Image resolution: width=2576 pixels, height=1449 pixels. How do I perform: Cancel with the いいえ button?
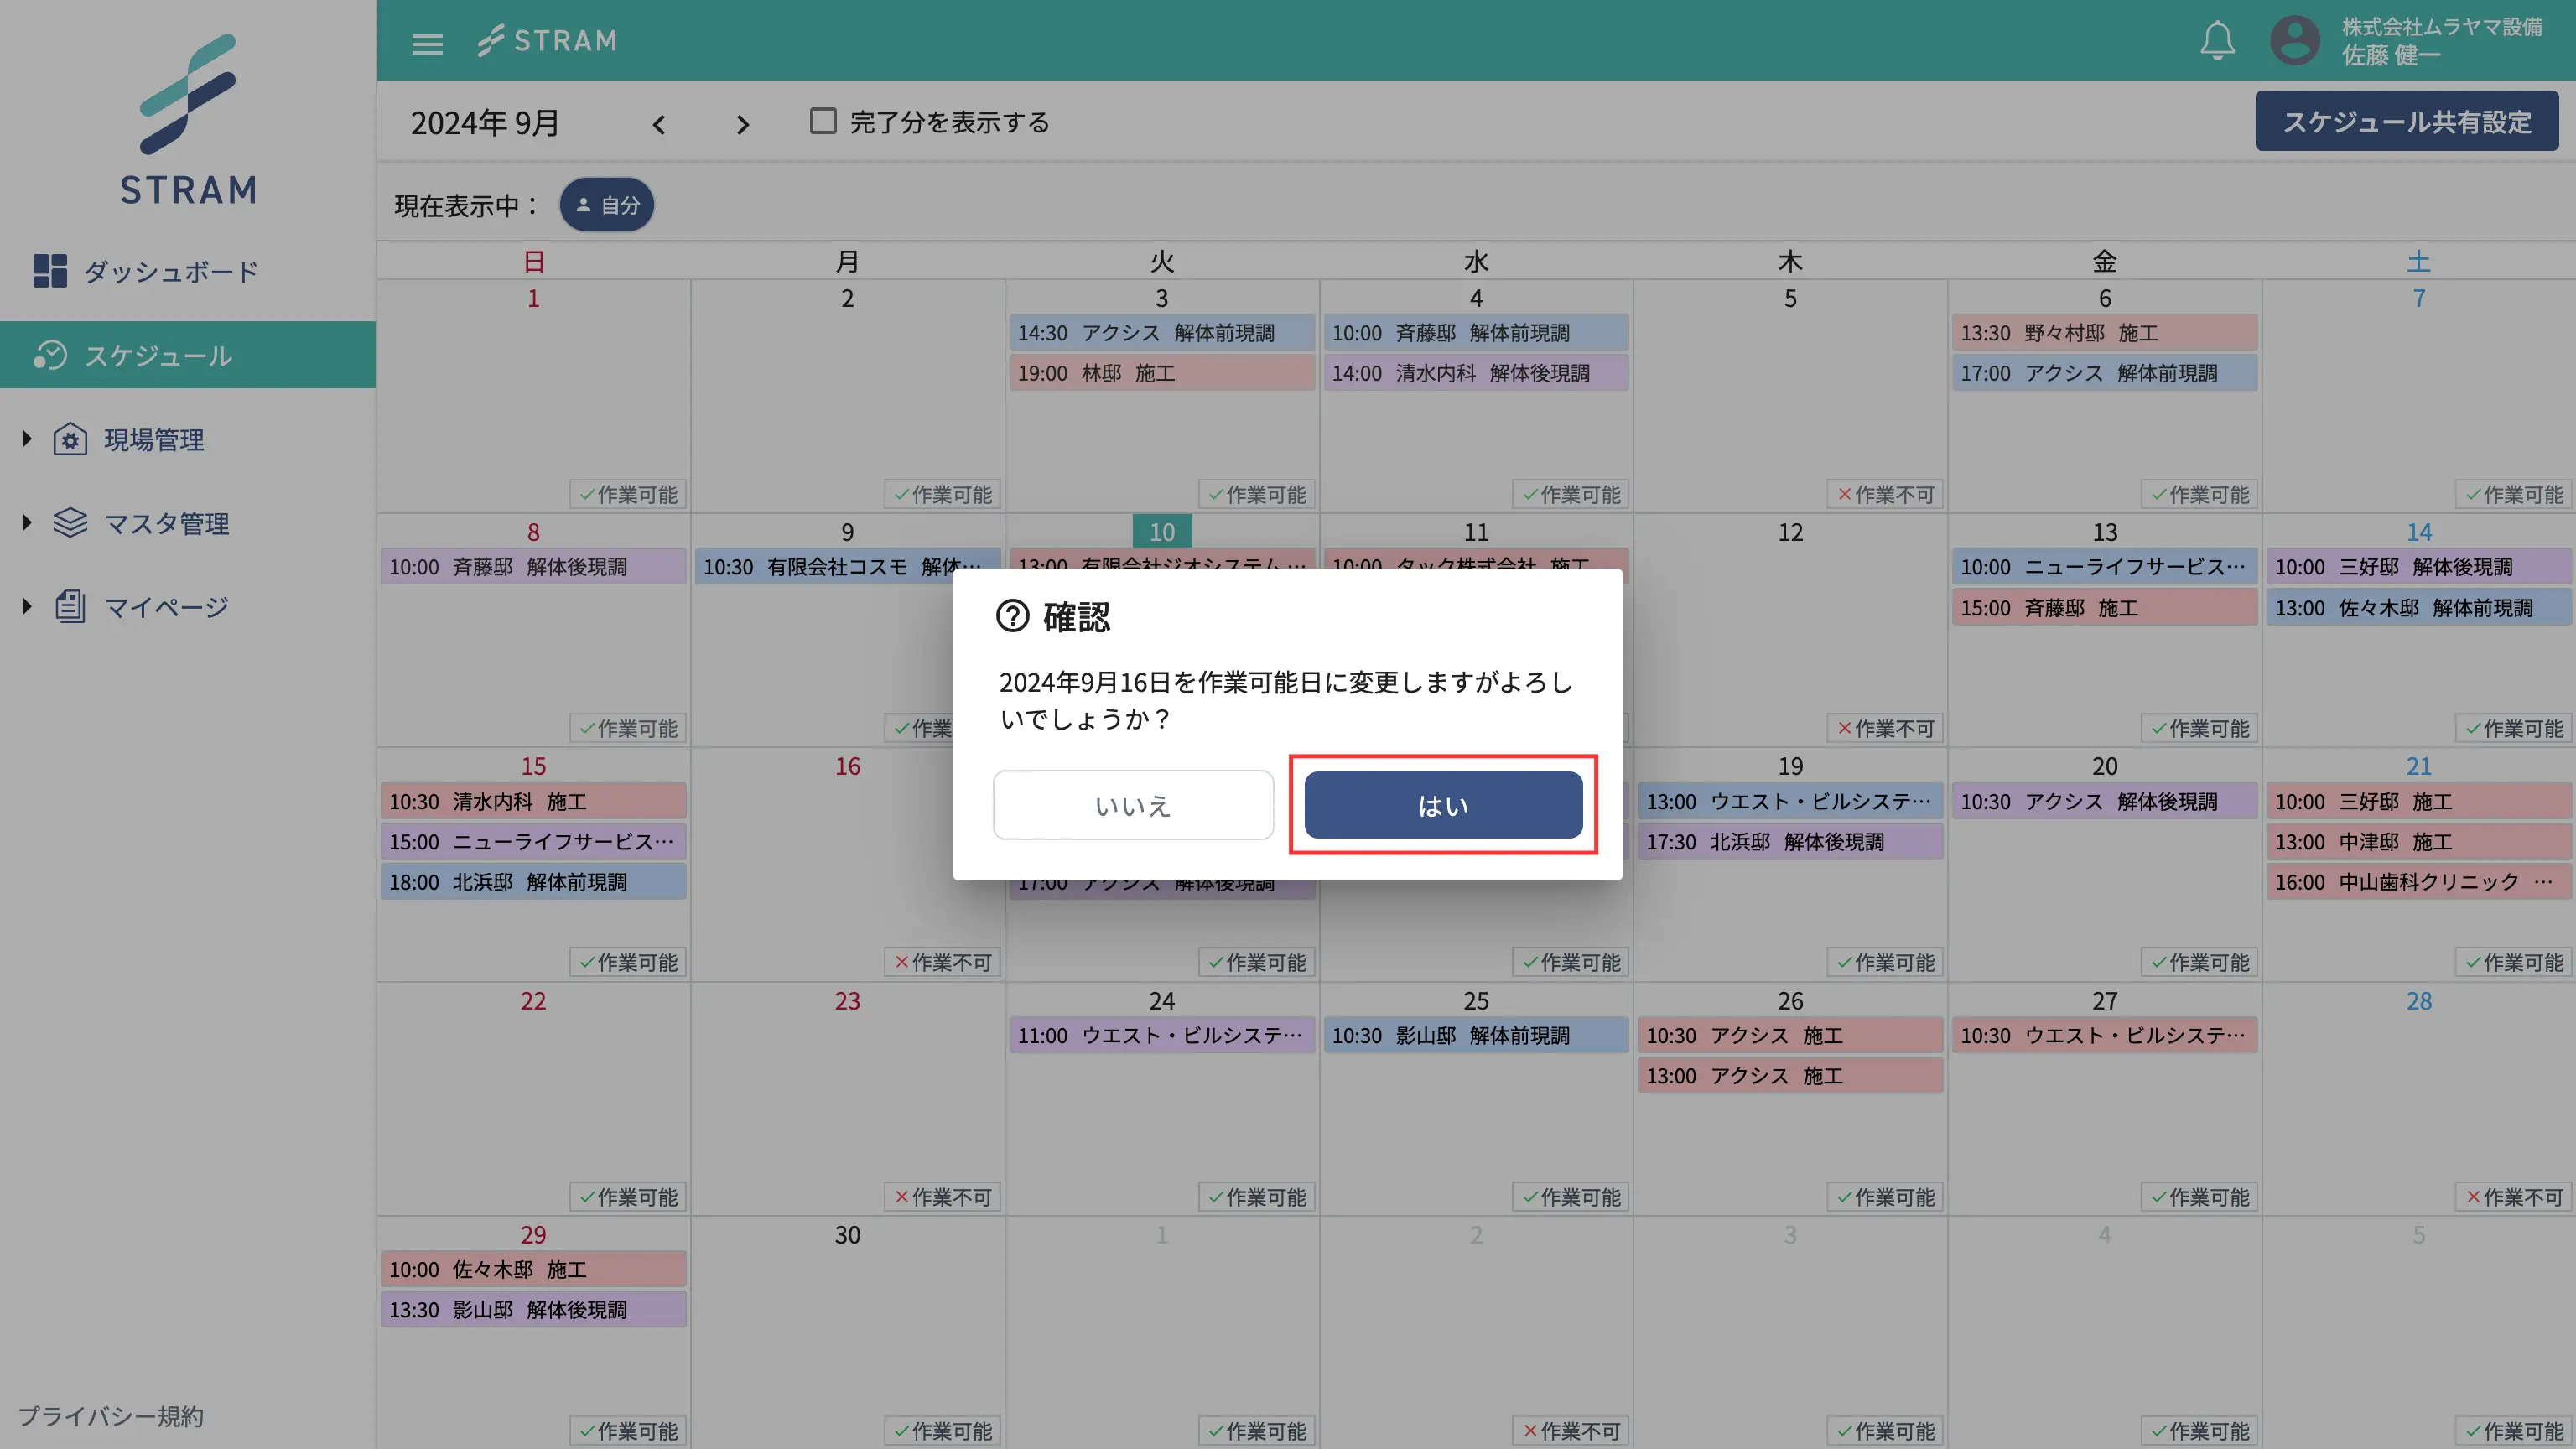click(1132, 805)
